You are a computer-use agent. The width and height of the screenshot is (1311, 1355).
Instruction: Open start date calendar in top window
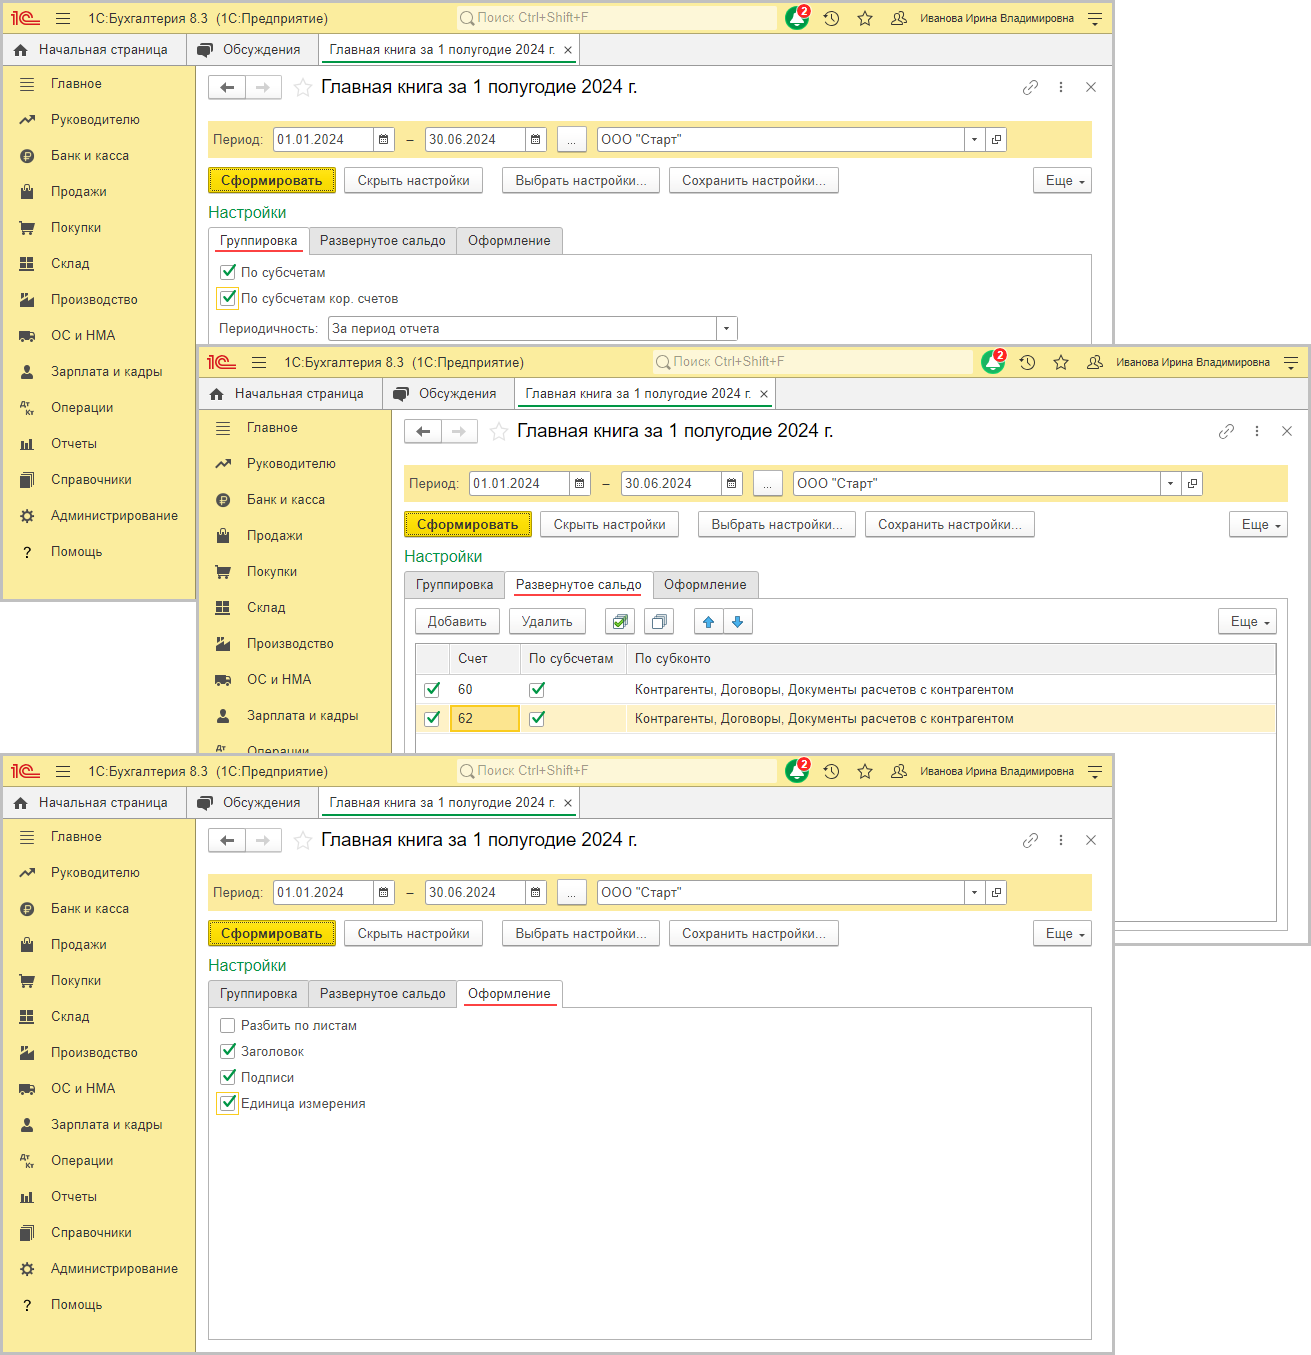click(384, 140)
